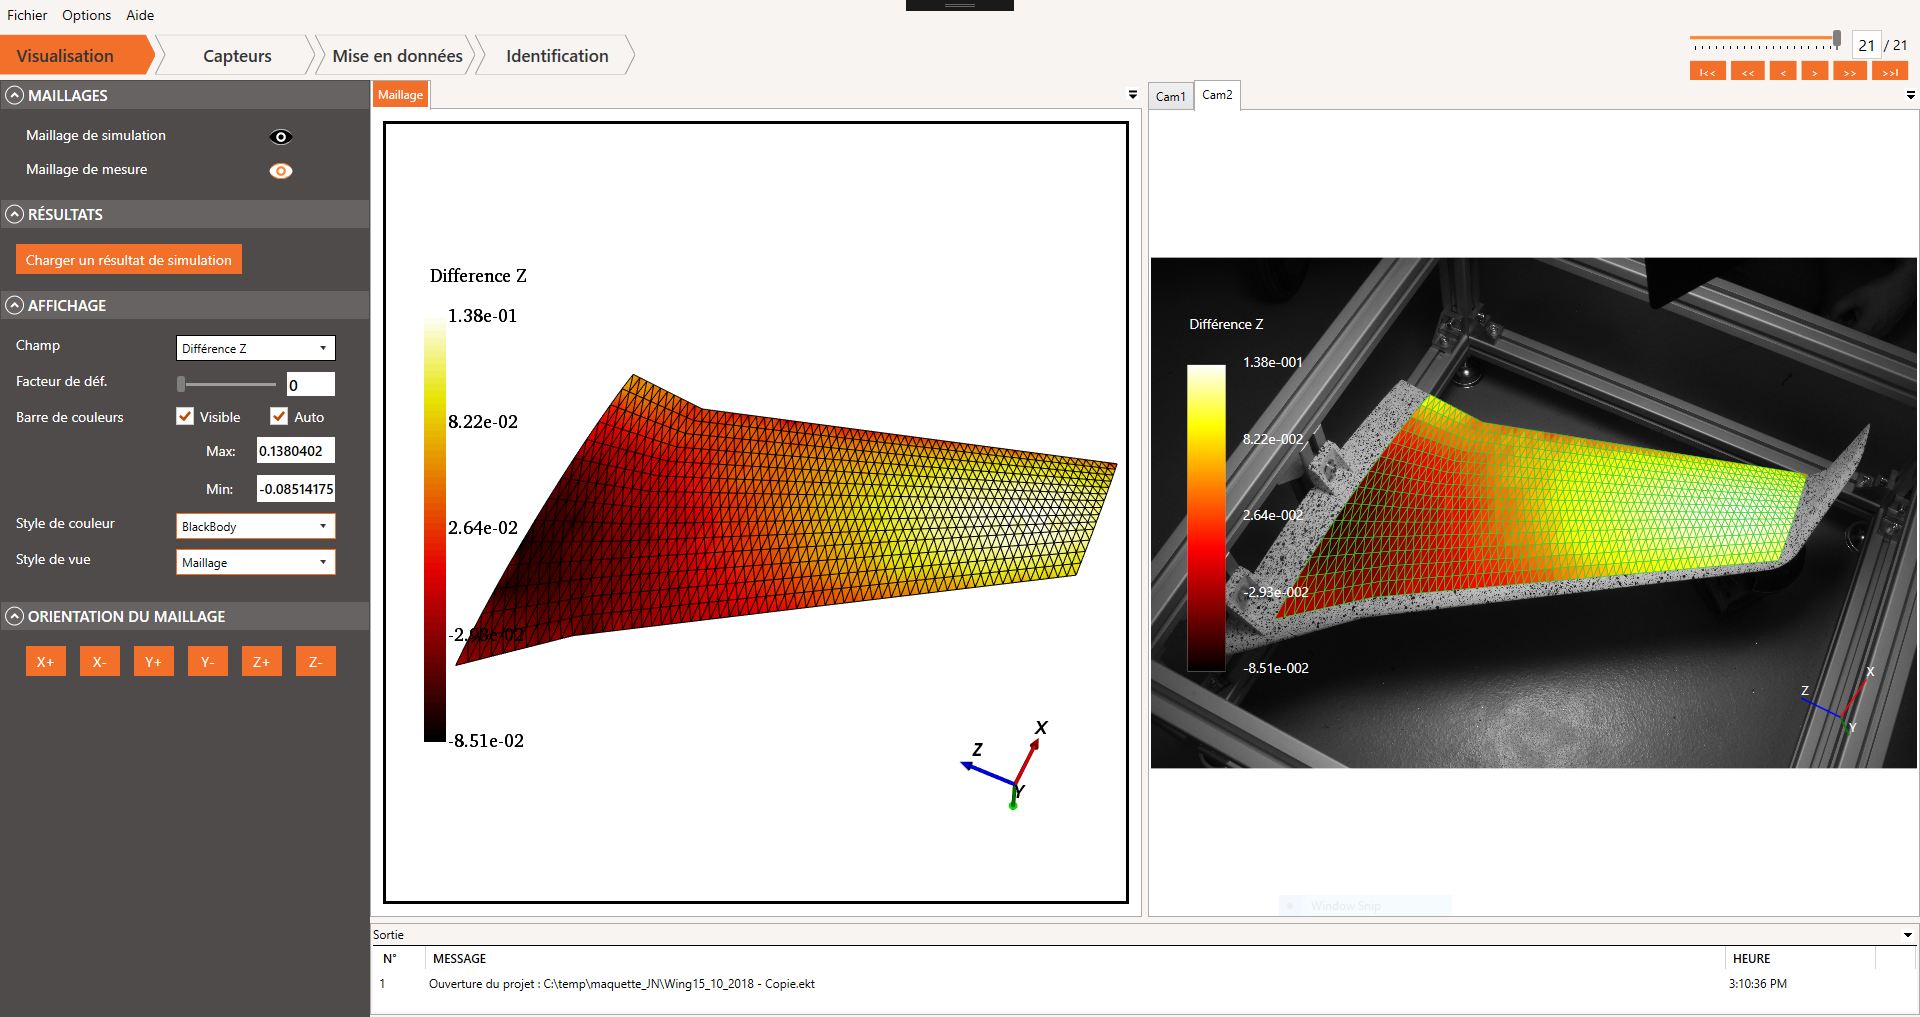Collapse the AFFICHAGE section
Image resolution: width=1920 pixels, height=1017 pixels.
point(15,305)
